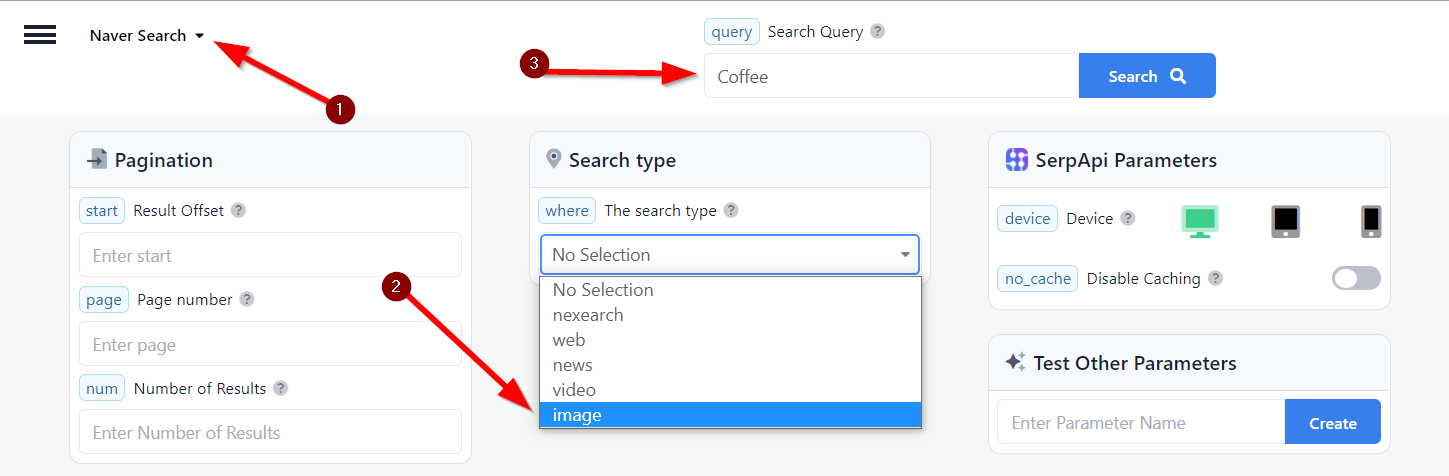The width and height of the screenshot is (1449, 476).
Task: Focus the Enter page input field
Action: click(270, 344)
